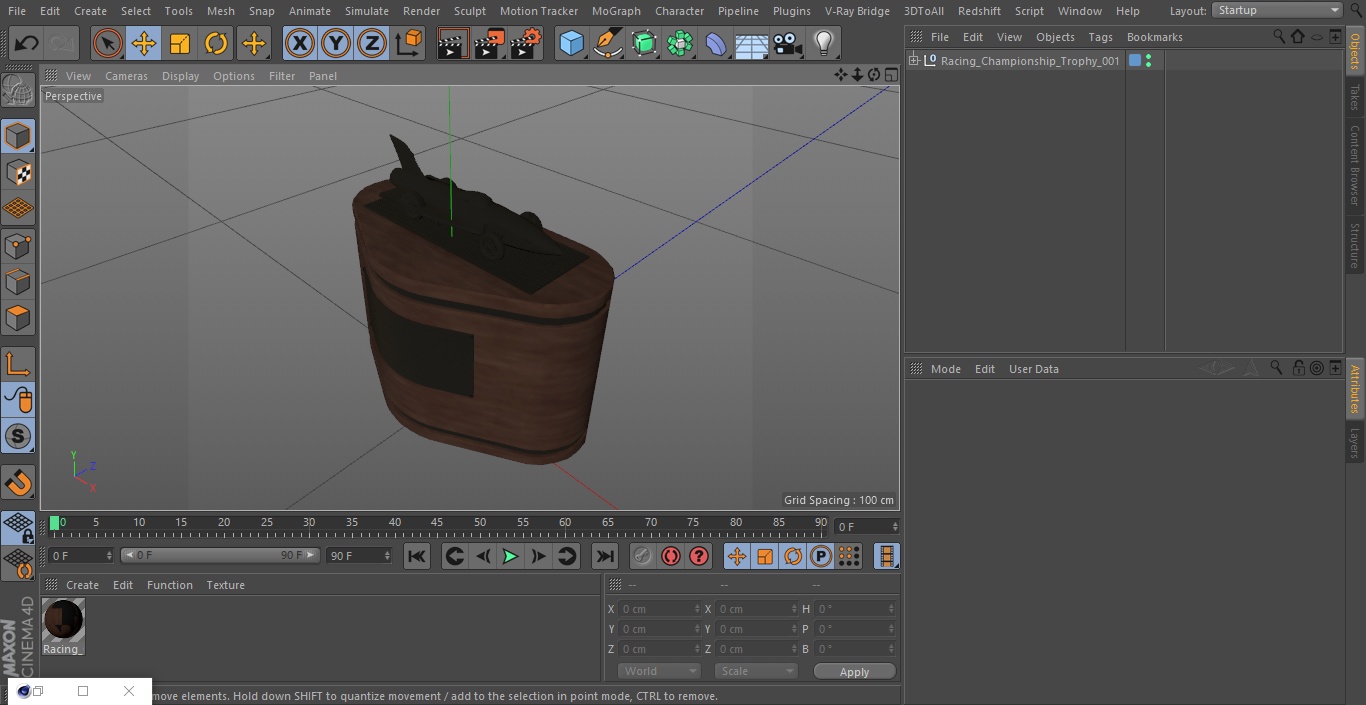The width and height of the screenshot is (1366, 705).
Task: Enable the Snap magnet icon
Action: coord(18,483)
